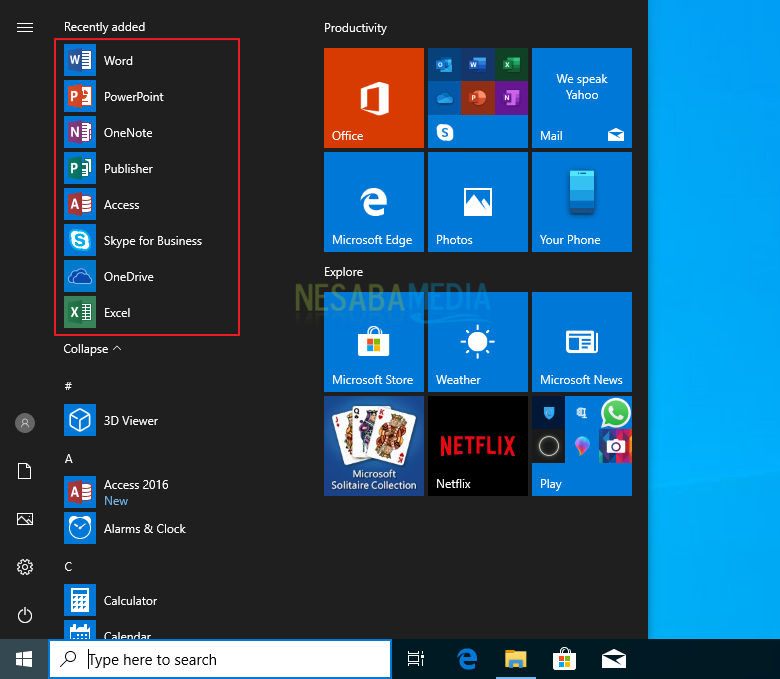The height and width of the screenshot is (679, 780).
Task: Launch Edge from the taskbar
Action: click(x=467, y=659)
